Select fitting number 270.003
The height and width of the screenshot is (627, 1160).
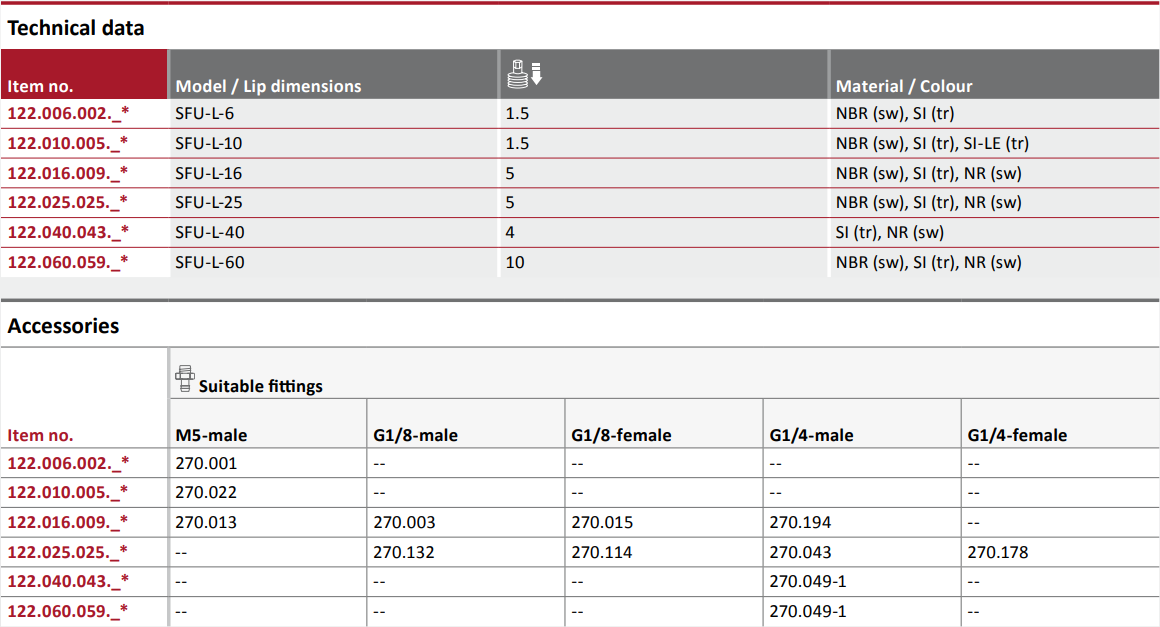tap(404, 522)
